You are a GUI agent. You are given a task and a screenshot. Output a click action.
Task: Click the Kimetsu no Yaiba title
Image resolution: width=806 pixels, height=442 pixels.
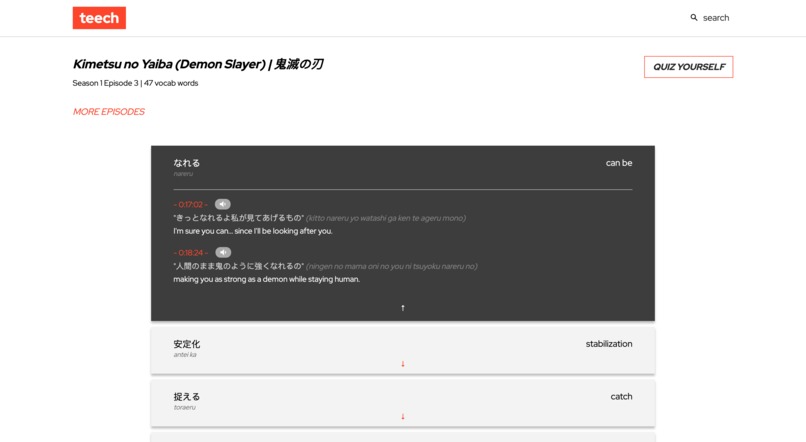point(198,64)
